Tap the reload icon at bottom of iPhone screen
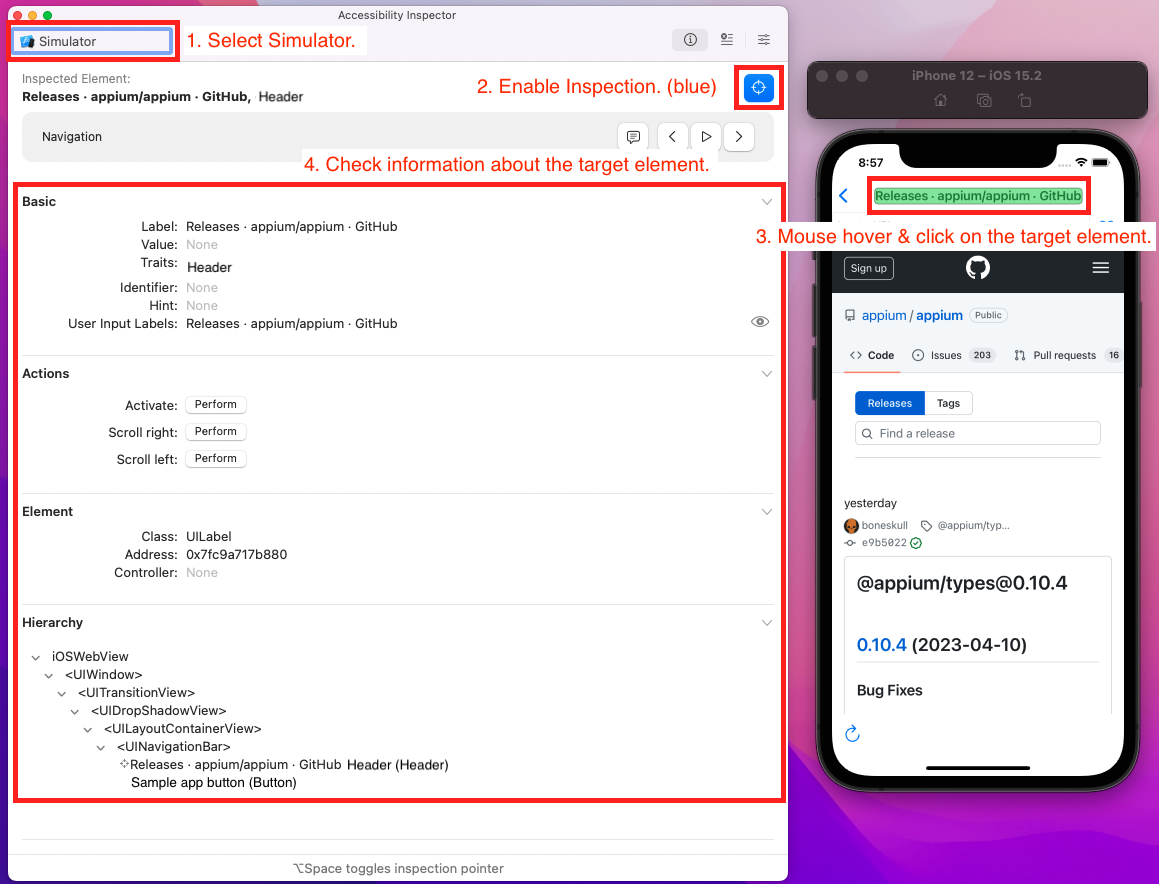Viewport: 1159px width, 884px height. (x=852, y=733)
